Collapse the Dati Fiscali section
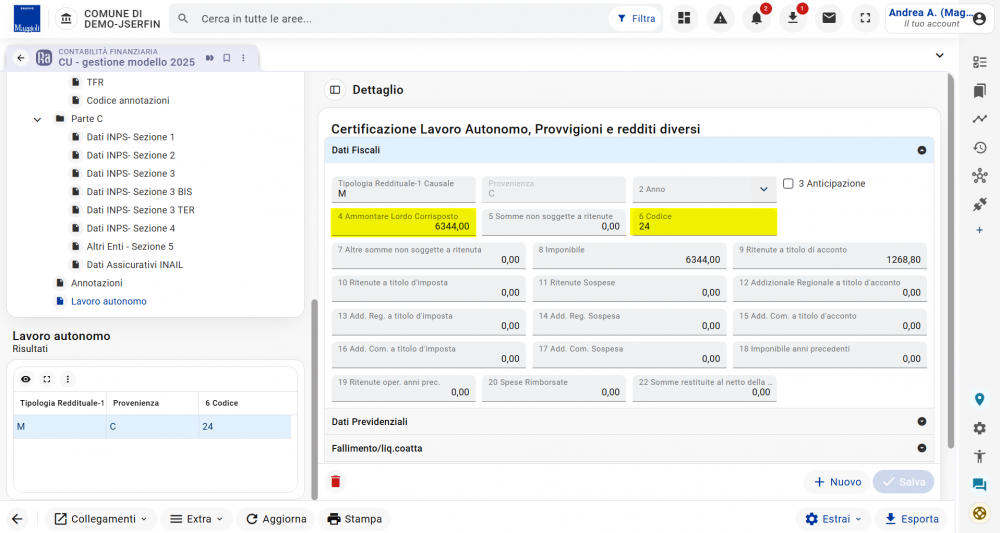Image resolution: width=1000 pixels, height=533 pixels. point(922,150)
